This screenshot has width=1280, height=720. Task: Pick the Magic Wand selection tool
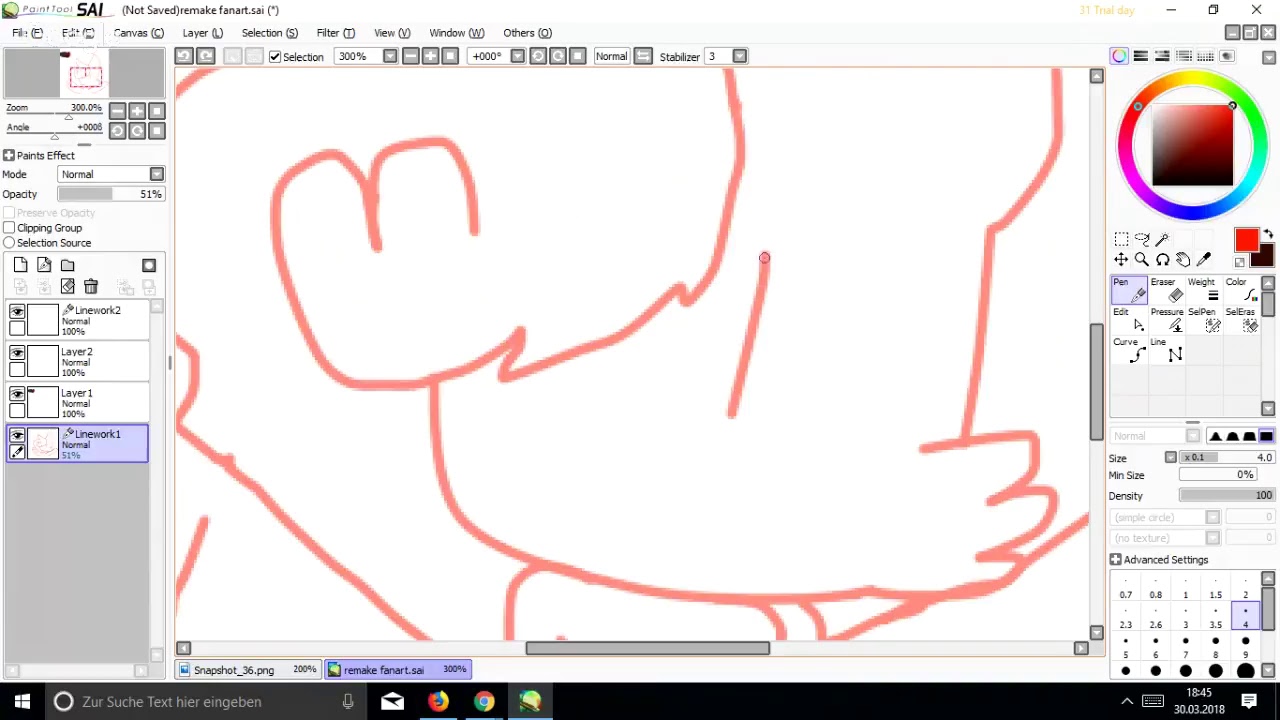coord(1164,239)
